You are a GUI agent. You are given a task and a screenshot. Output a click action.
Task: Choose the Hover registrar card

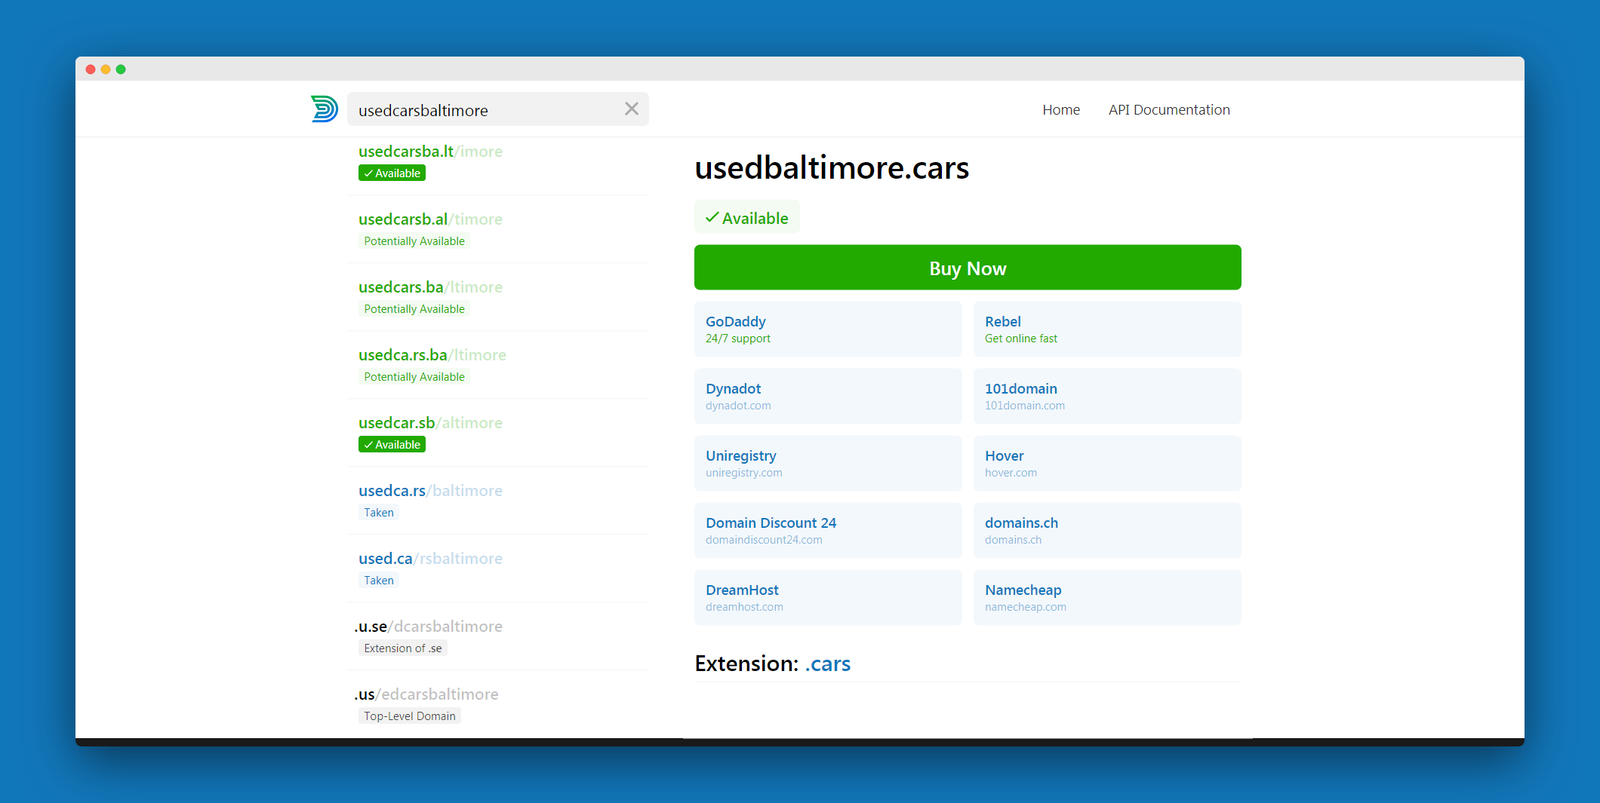(x=1107, y=463)
